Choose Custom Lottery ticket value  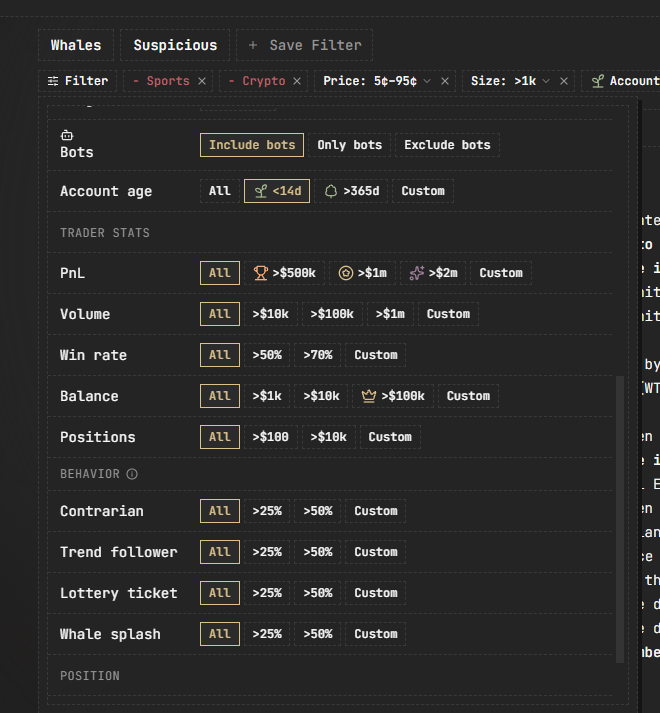pyautogui.click(x=376, y=592)
